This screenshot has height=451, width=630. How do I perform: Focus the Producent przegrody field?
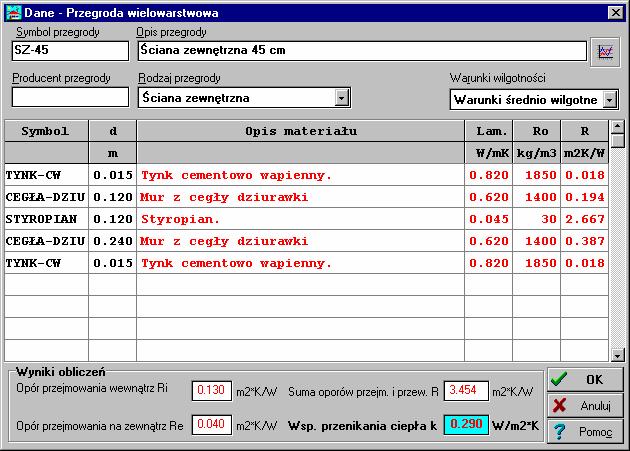click(x=70, y=97)
